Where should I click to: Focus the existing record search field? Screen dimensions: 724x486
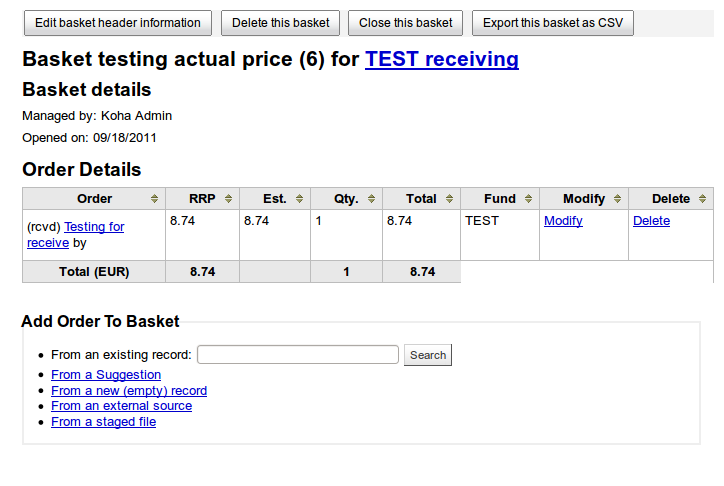(298, 355)
